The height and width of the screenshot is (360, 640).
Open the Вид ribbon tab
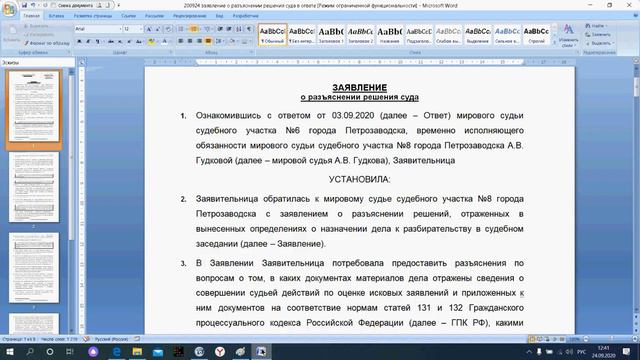click(x=220, y=16)
